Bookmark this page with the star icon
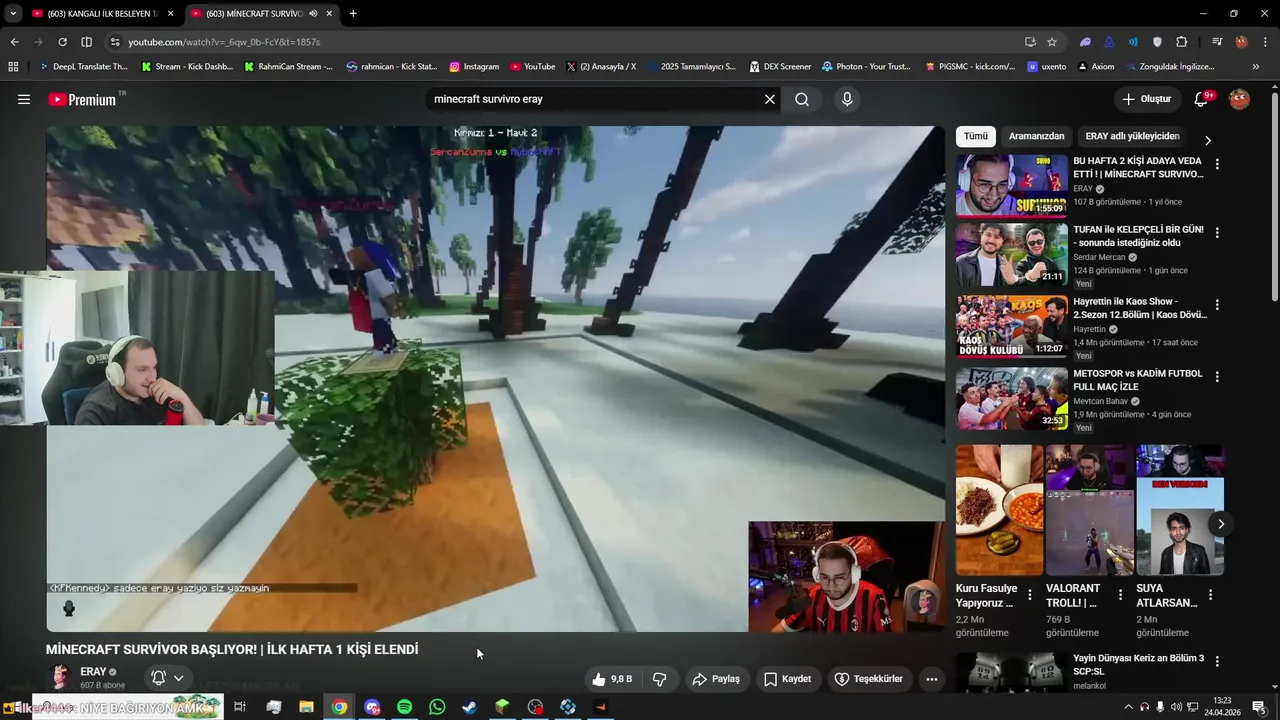Screen dimensions: 1280x720 [1052, 42]
